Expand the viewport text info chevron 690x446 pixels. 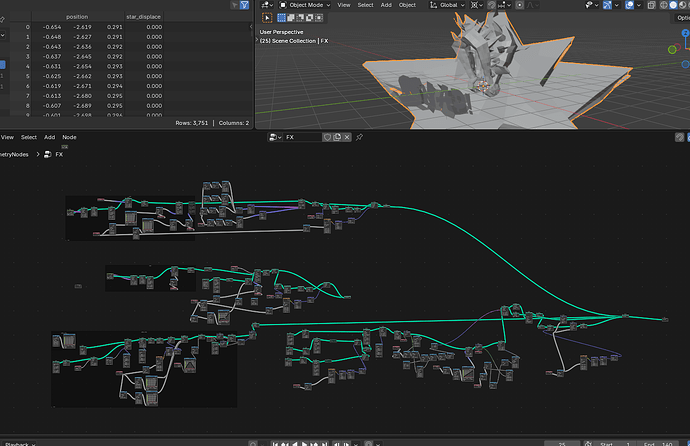[x=257, y=40]
